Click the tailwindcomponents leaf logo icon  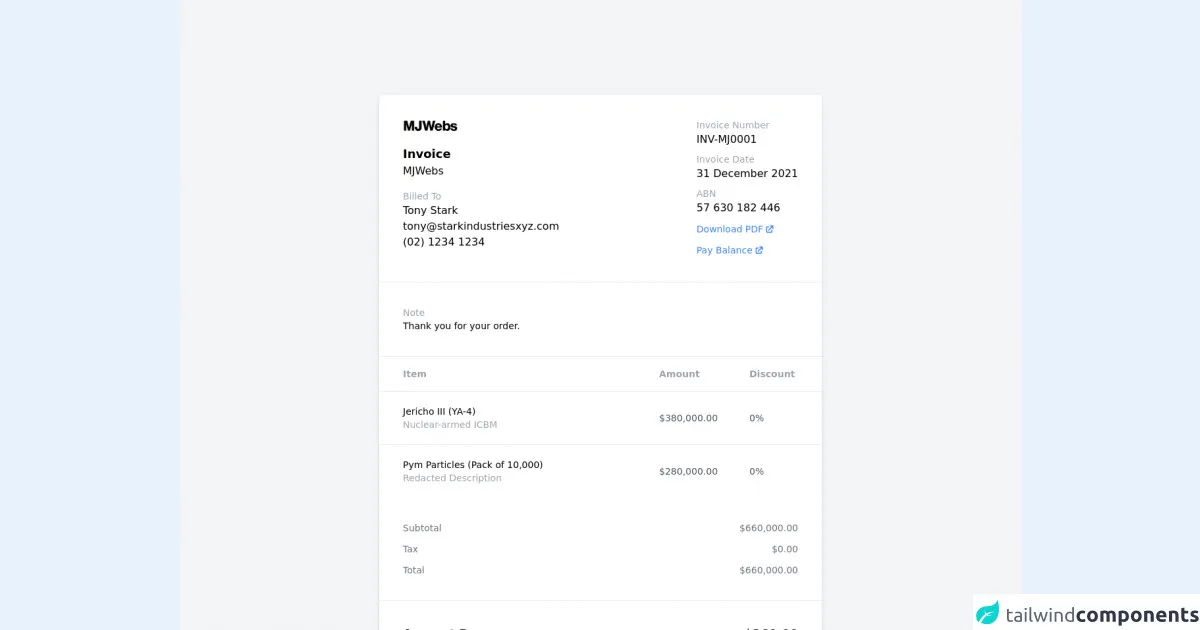(x=988, y=613)
